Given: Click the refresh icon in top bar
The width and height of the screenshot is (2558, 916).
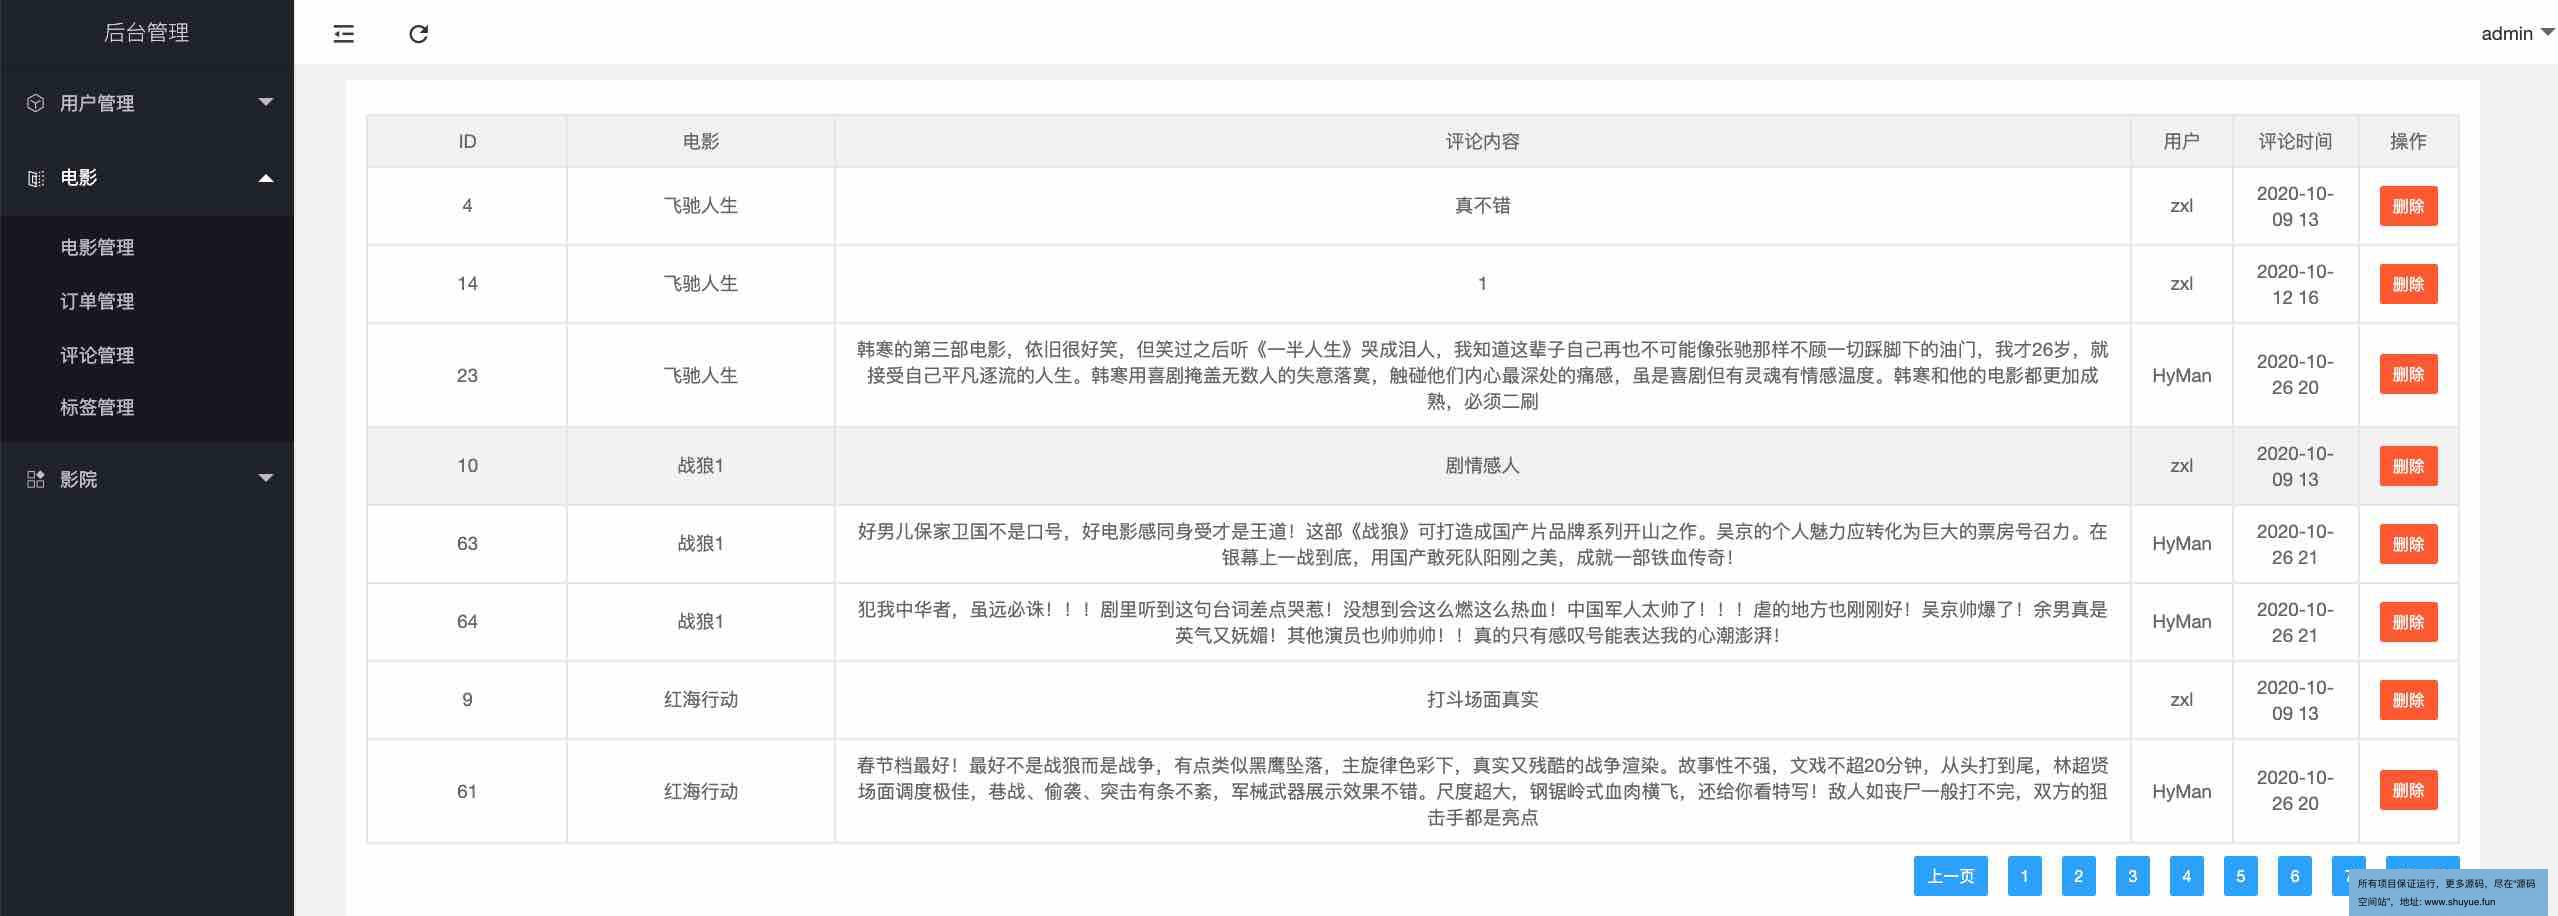Looking at the screenshot, I should click(x=418, y=34).
